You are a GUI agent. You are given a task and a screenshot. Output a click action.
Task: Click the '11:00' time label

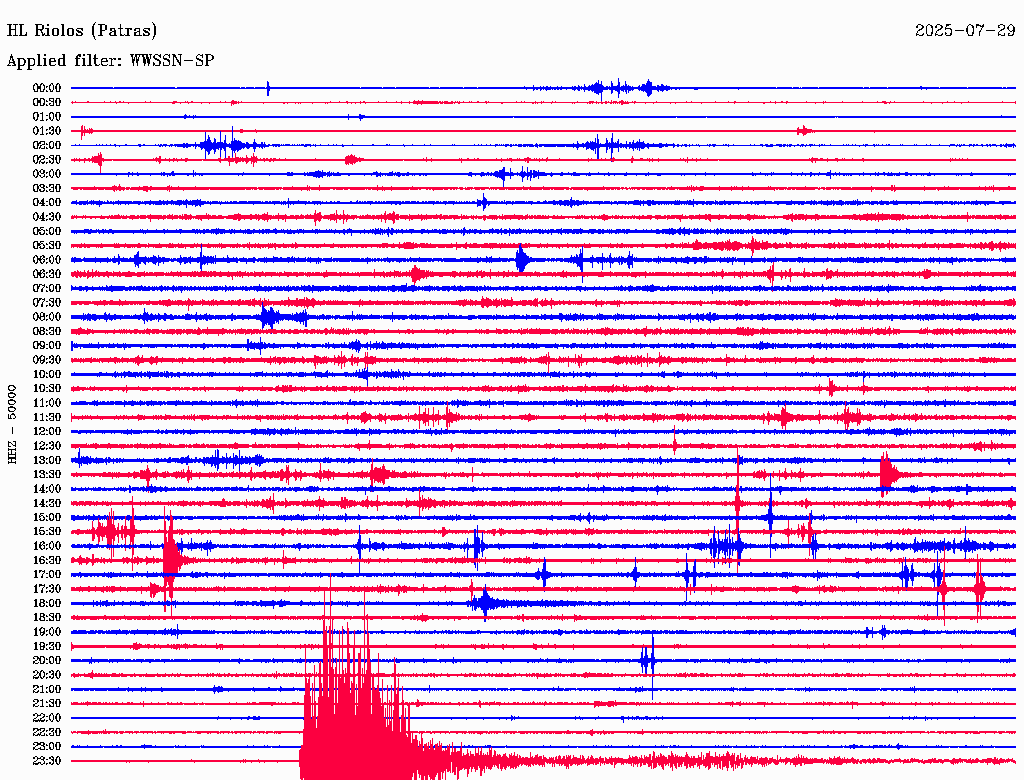[47, 403]
